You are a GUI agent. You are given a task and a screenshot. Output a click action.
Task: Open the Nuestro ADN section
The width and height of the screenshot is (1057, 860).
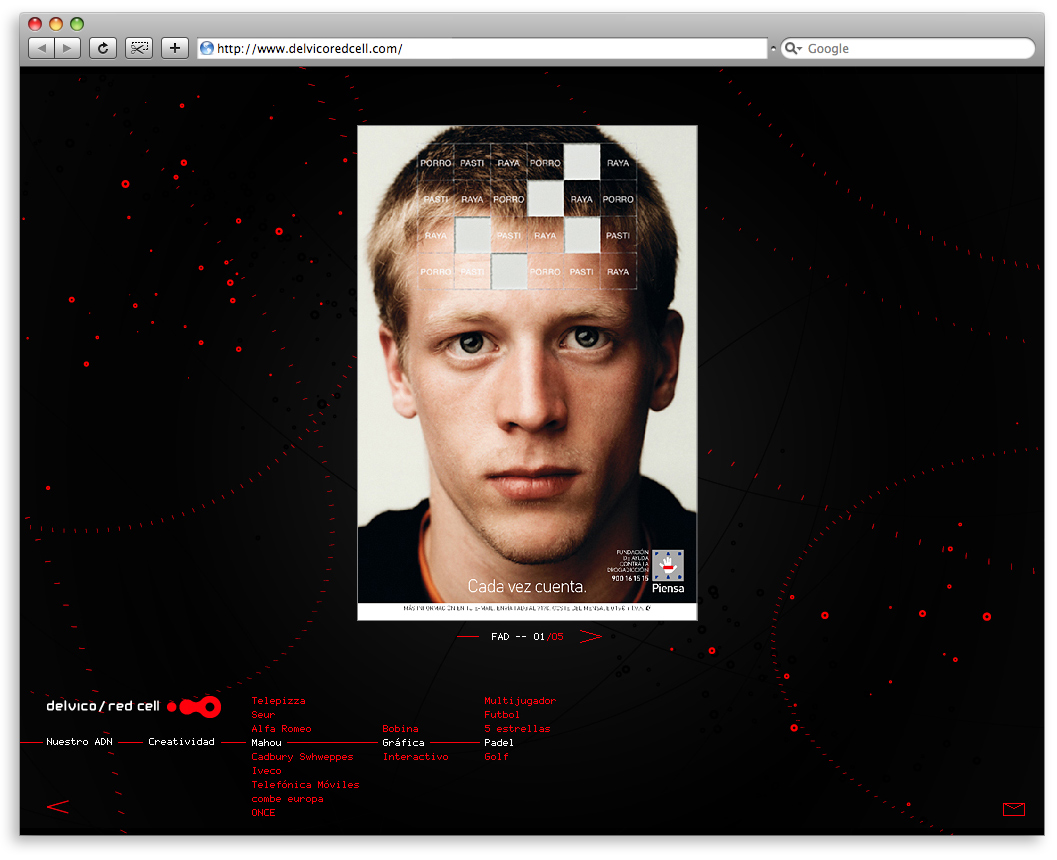click(80, 742)
